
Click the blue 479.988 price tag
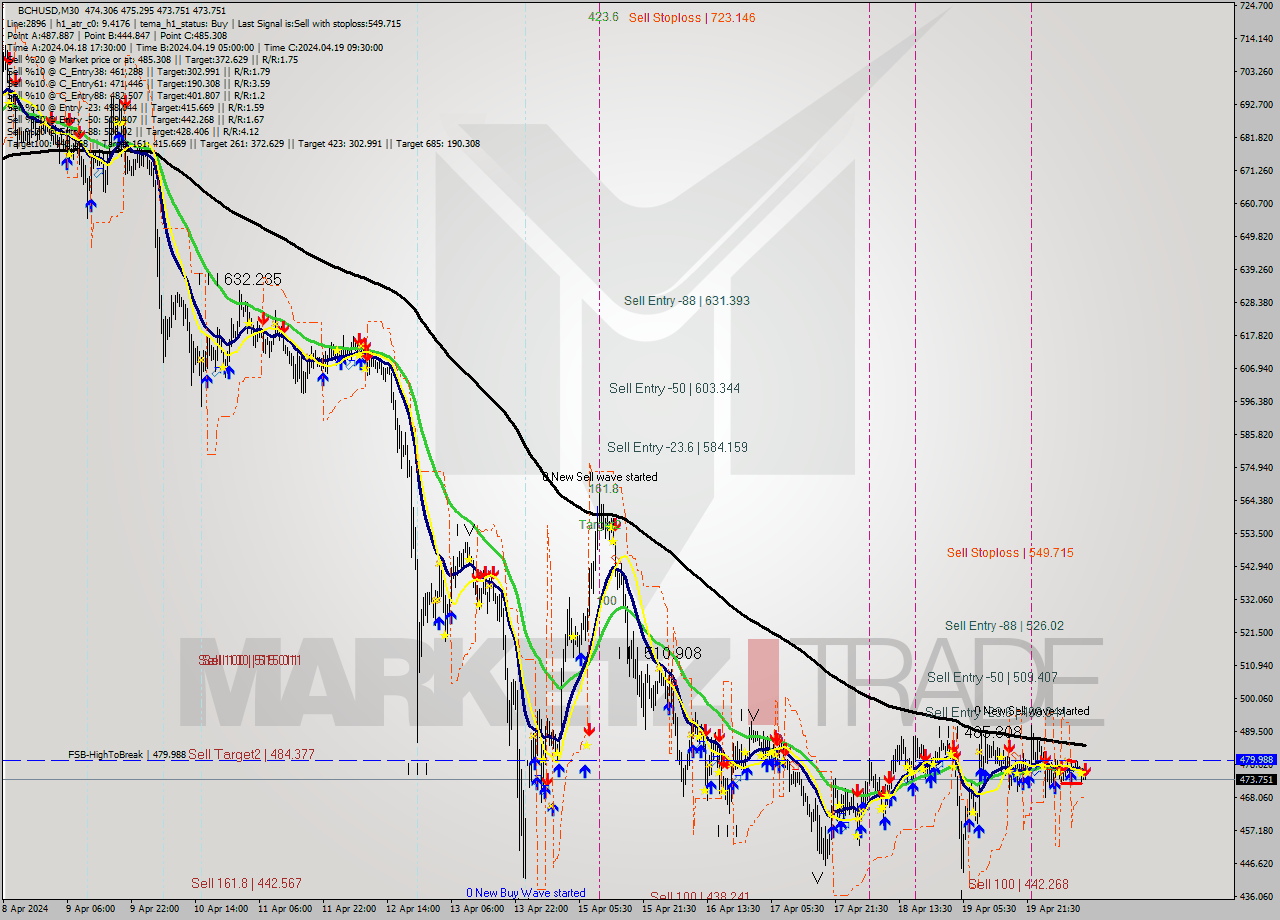point(1256,760)
